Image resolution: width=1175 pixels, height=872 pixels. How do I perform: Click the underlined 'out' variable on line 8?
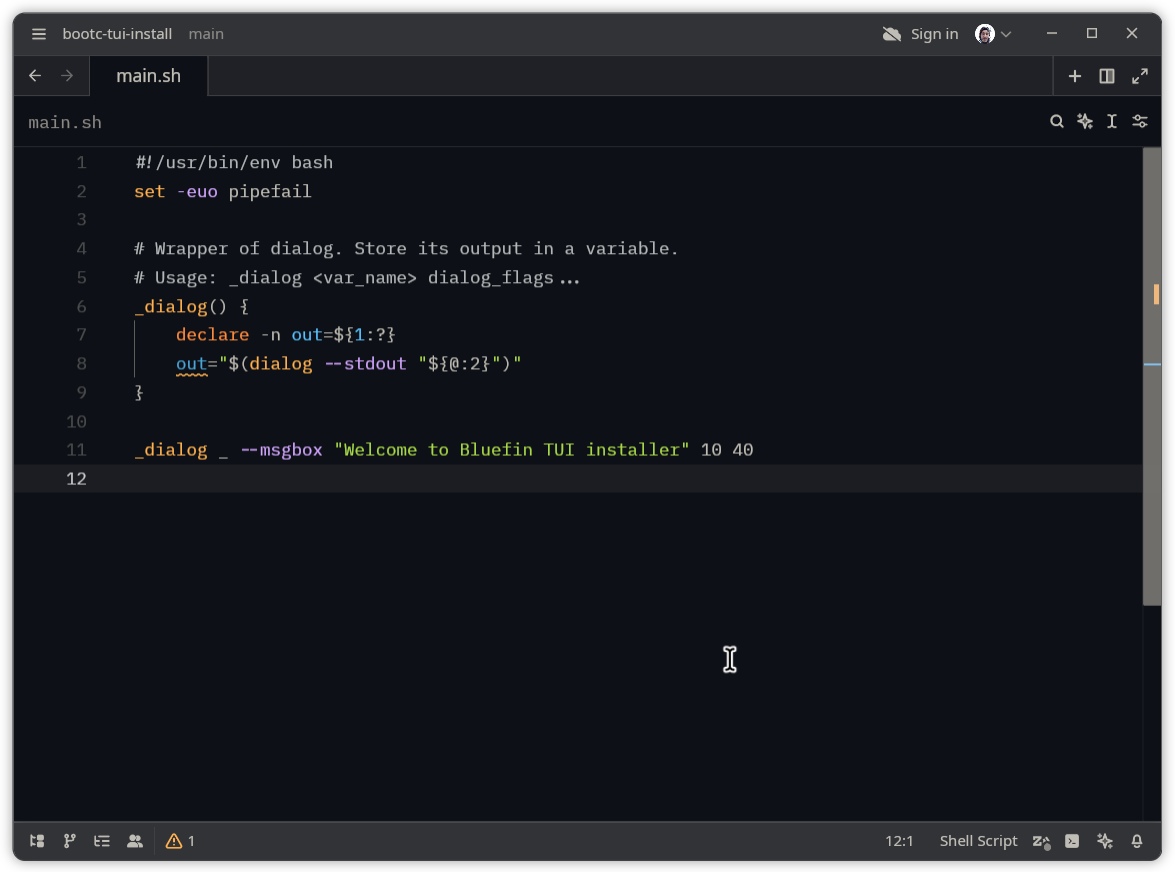click(191, 364)
